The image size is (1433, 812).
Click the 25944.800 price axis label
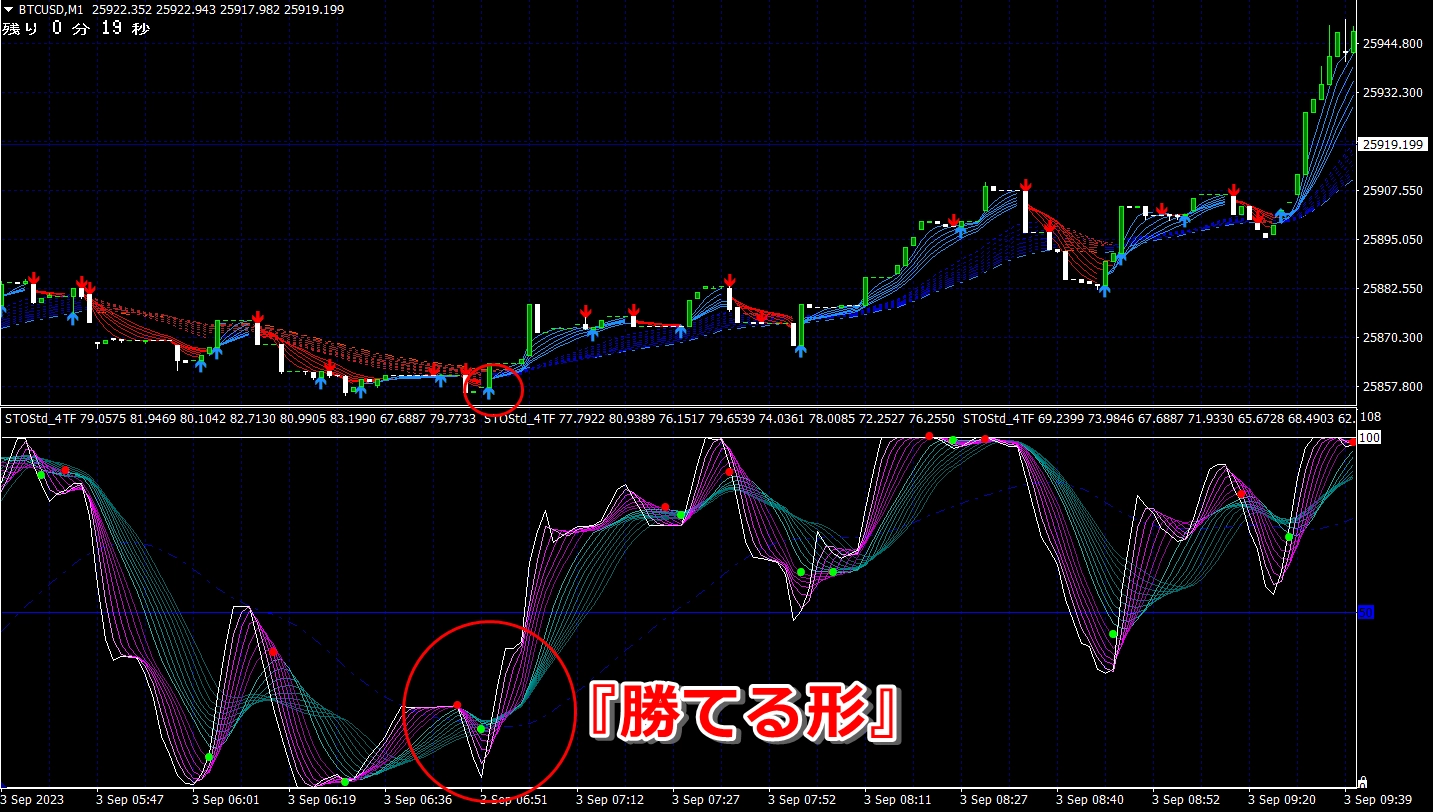(1392, 44)
